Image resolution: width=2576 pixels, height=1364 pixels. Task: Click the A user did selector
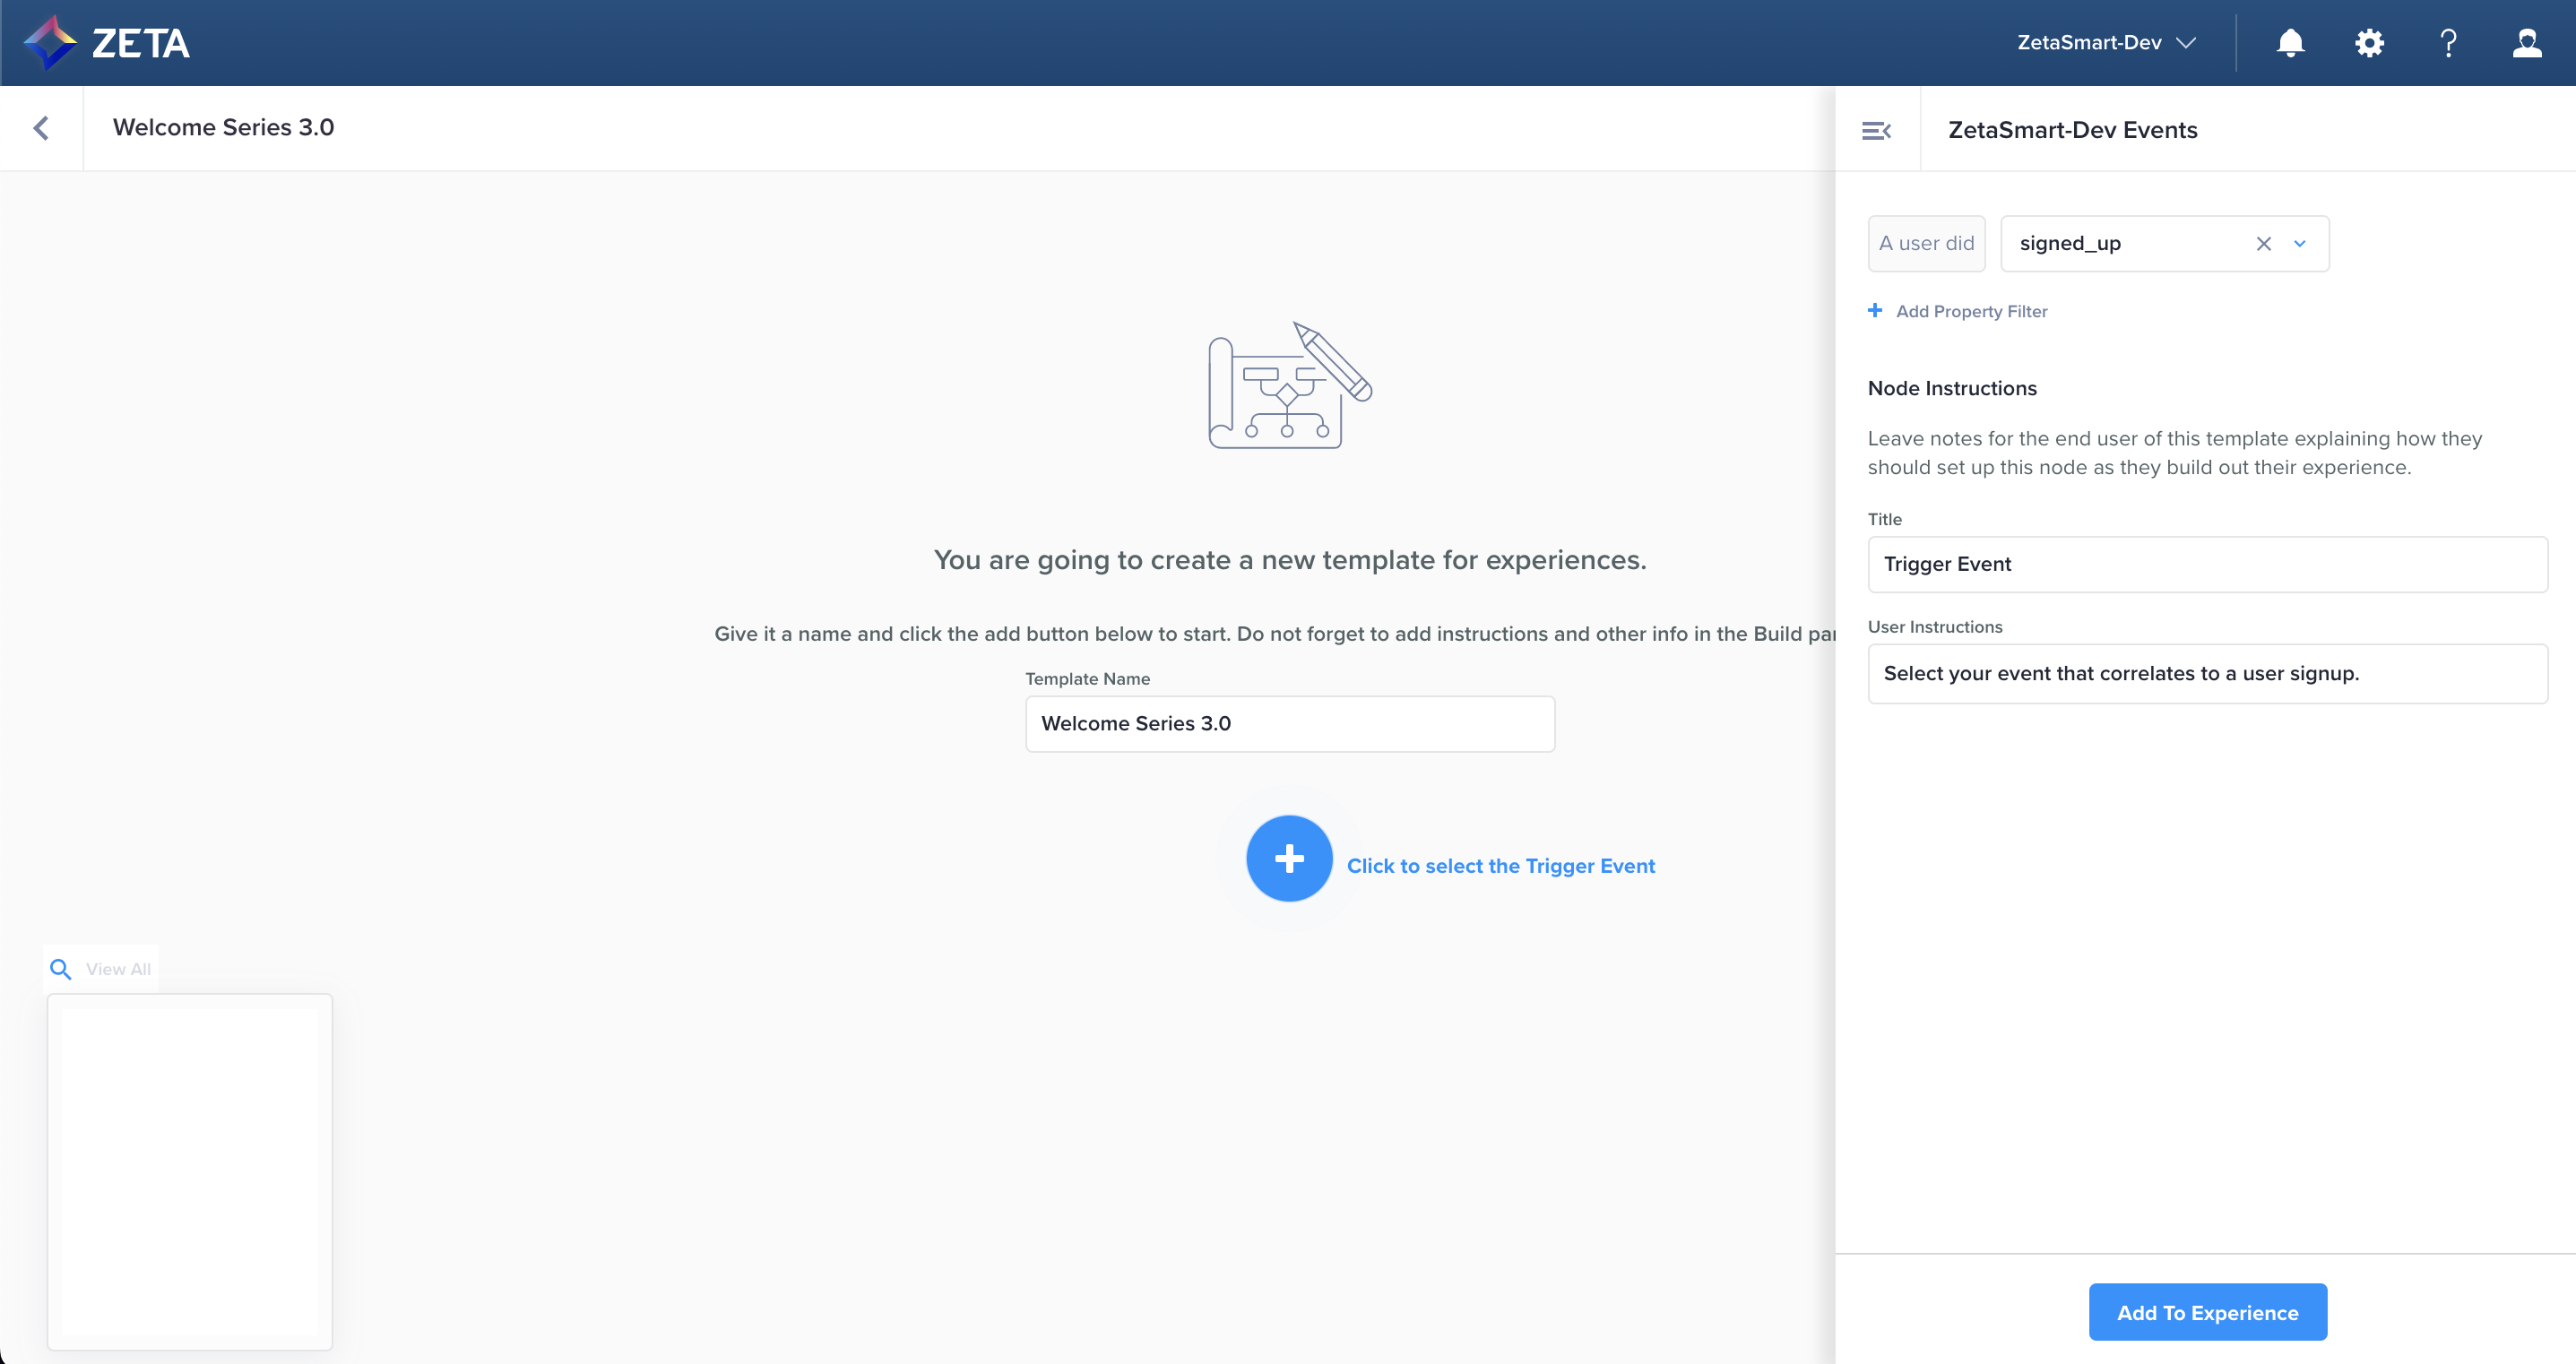tap(1926, 244)
